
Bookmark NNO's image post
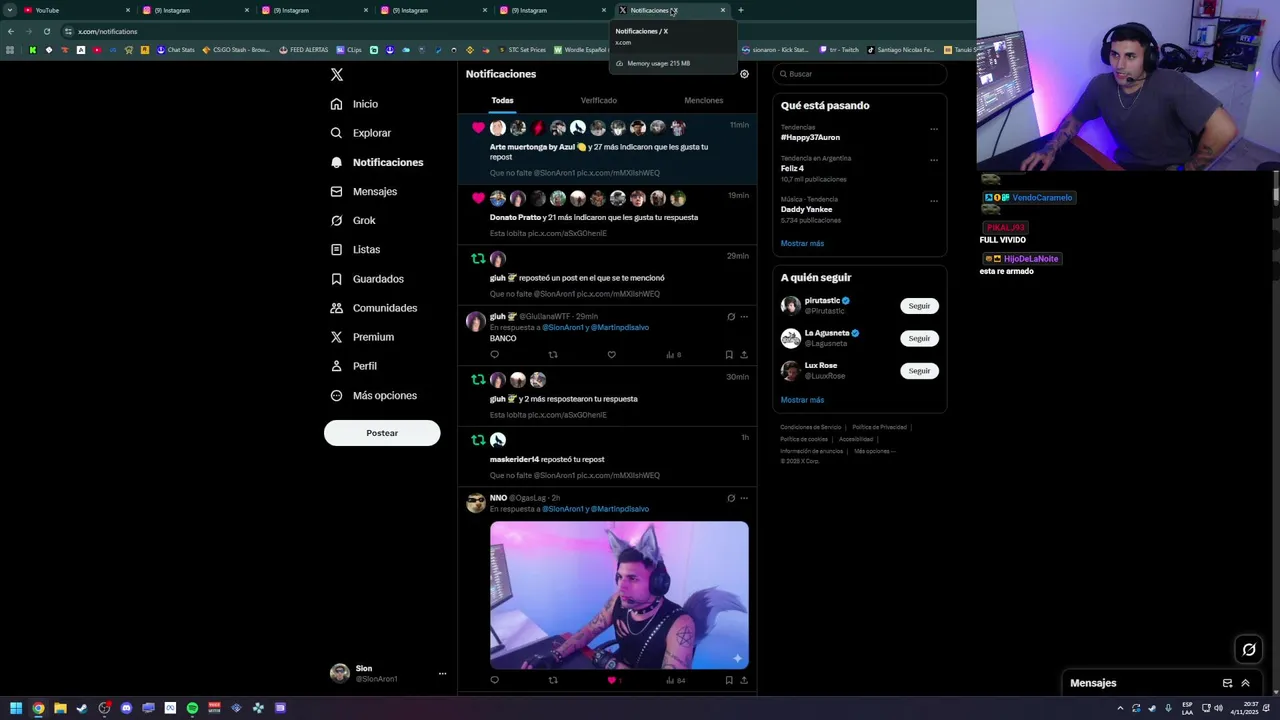(729, 680)
